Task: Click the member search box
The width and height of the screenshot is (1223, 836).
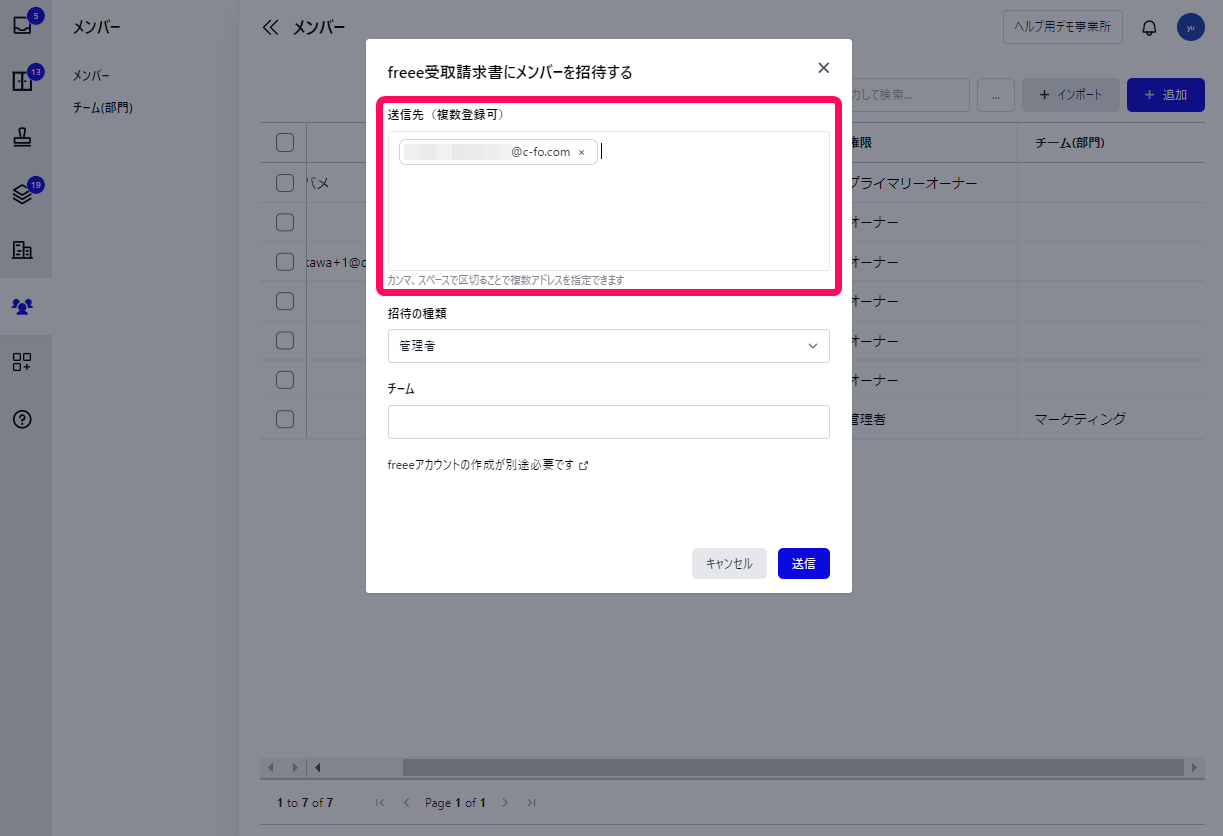Action: point(910,95)
